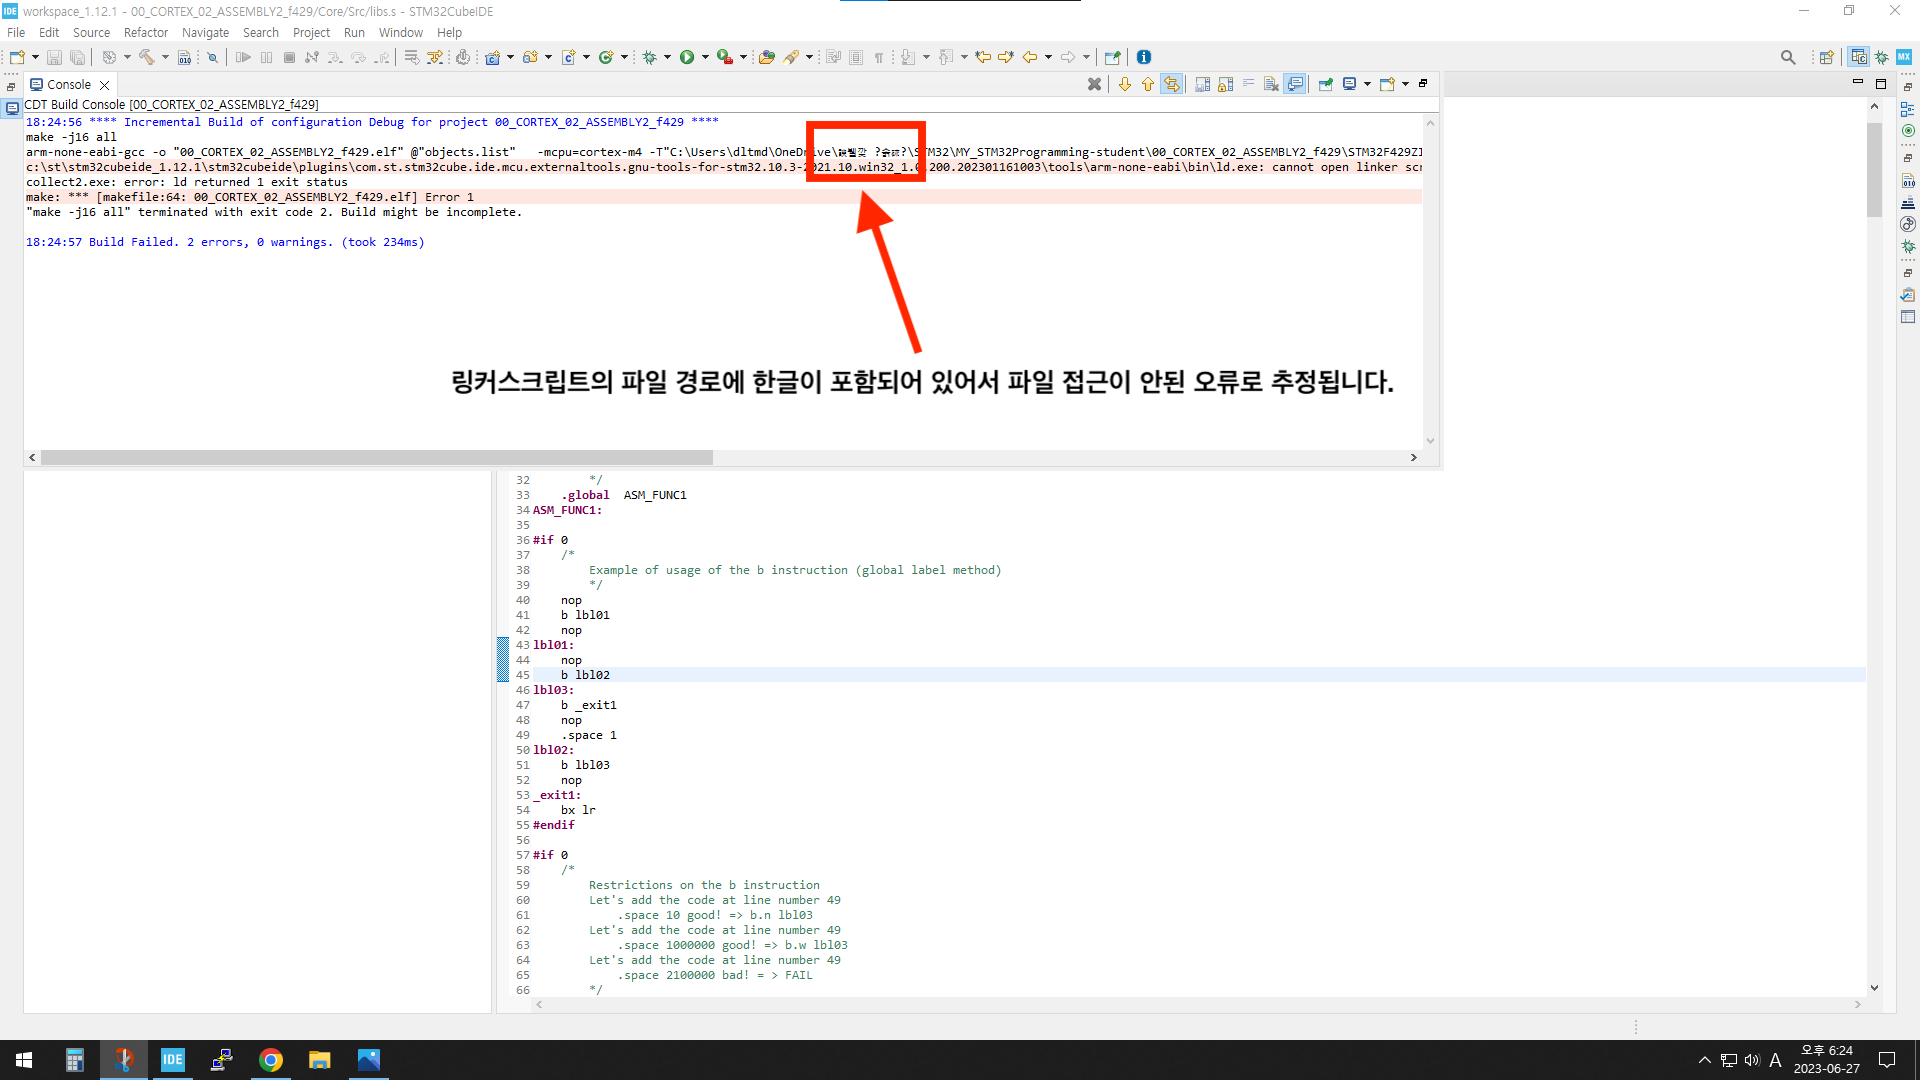Click the Terminate stop square icon
This screenshot has width=1920, height=1080.
[x=289, y=57]
